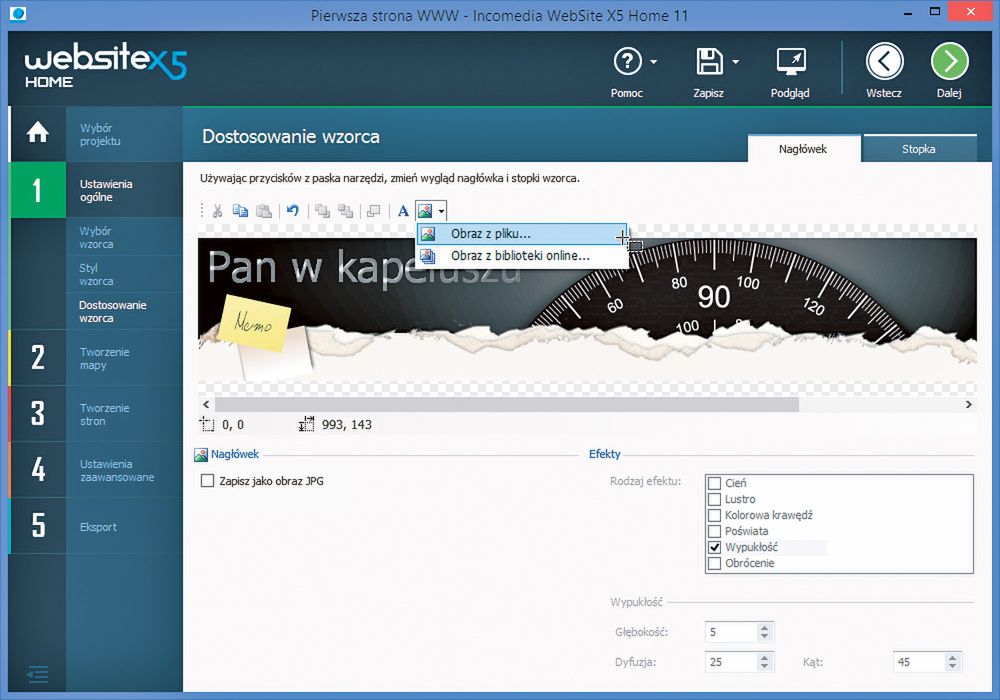The image size is (1000, 700).
Task: Choose 'Obraz z biblioteki online...' menu entry
Action: 522,256
